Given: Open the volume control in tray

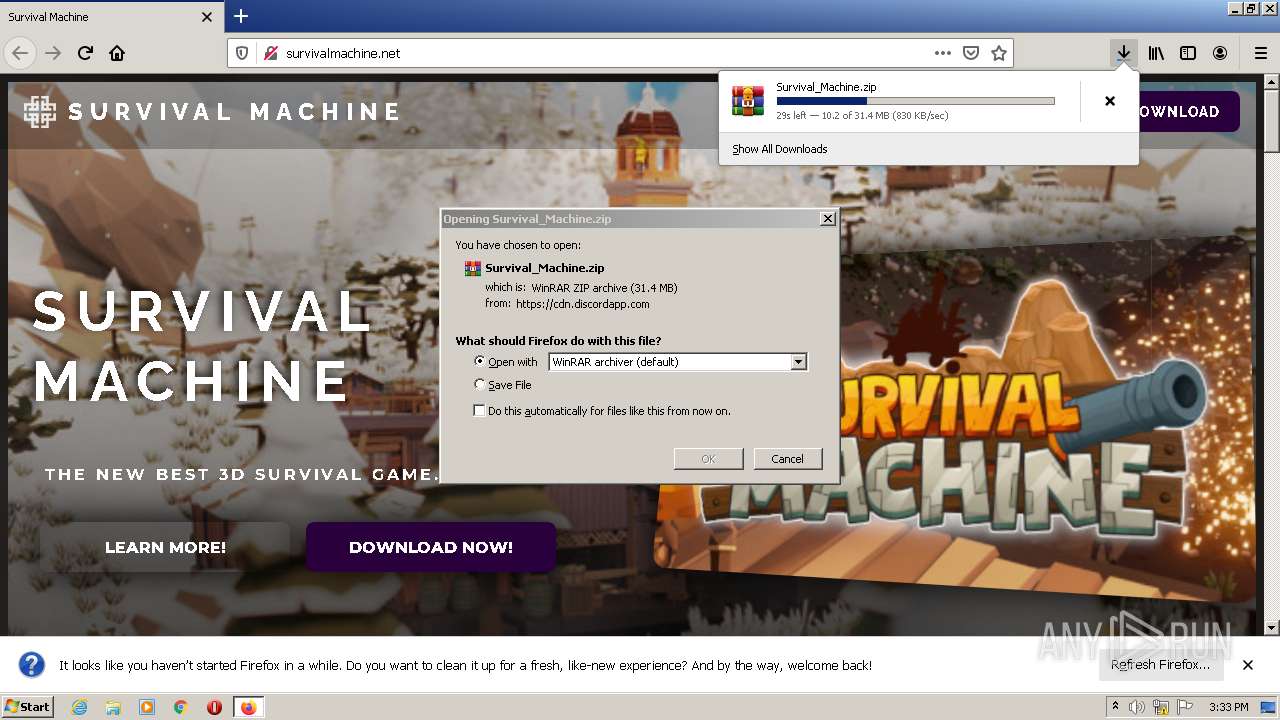Looking at the screenshot, I should pos(1137,707).
